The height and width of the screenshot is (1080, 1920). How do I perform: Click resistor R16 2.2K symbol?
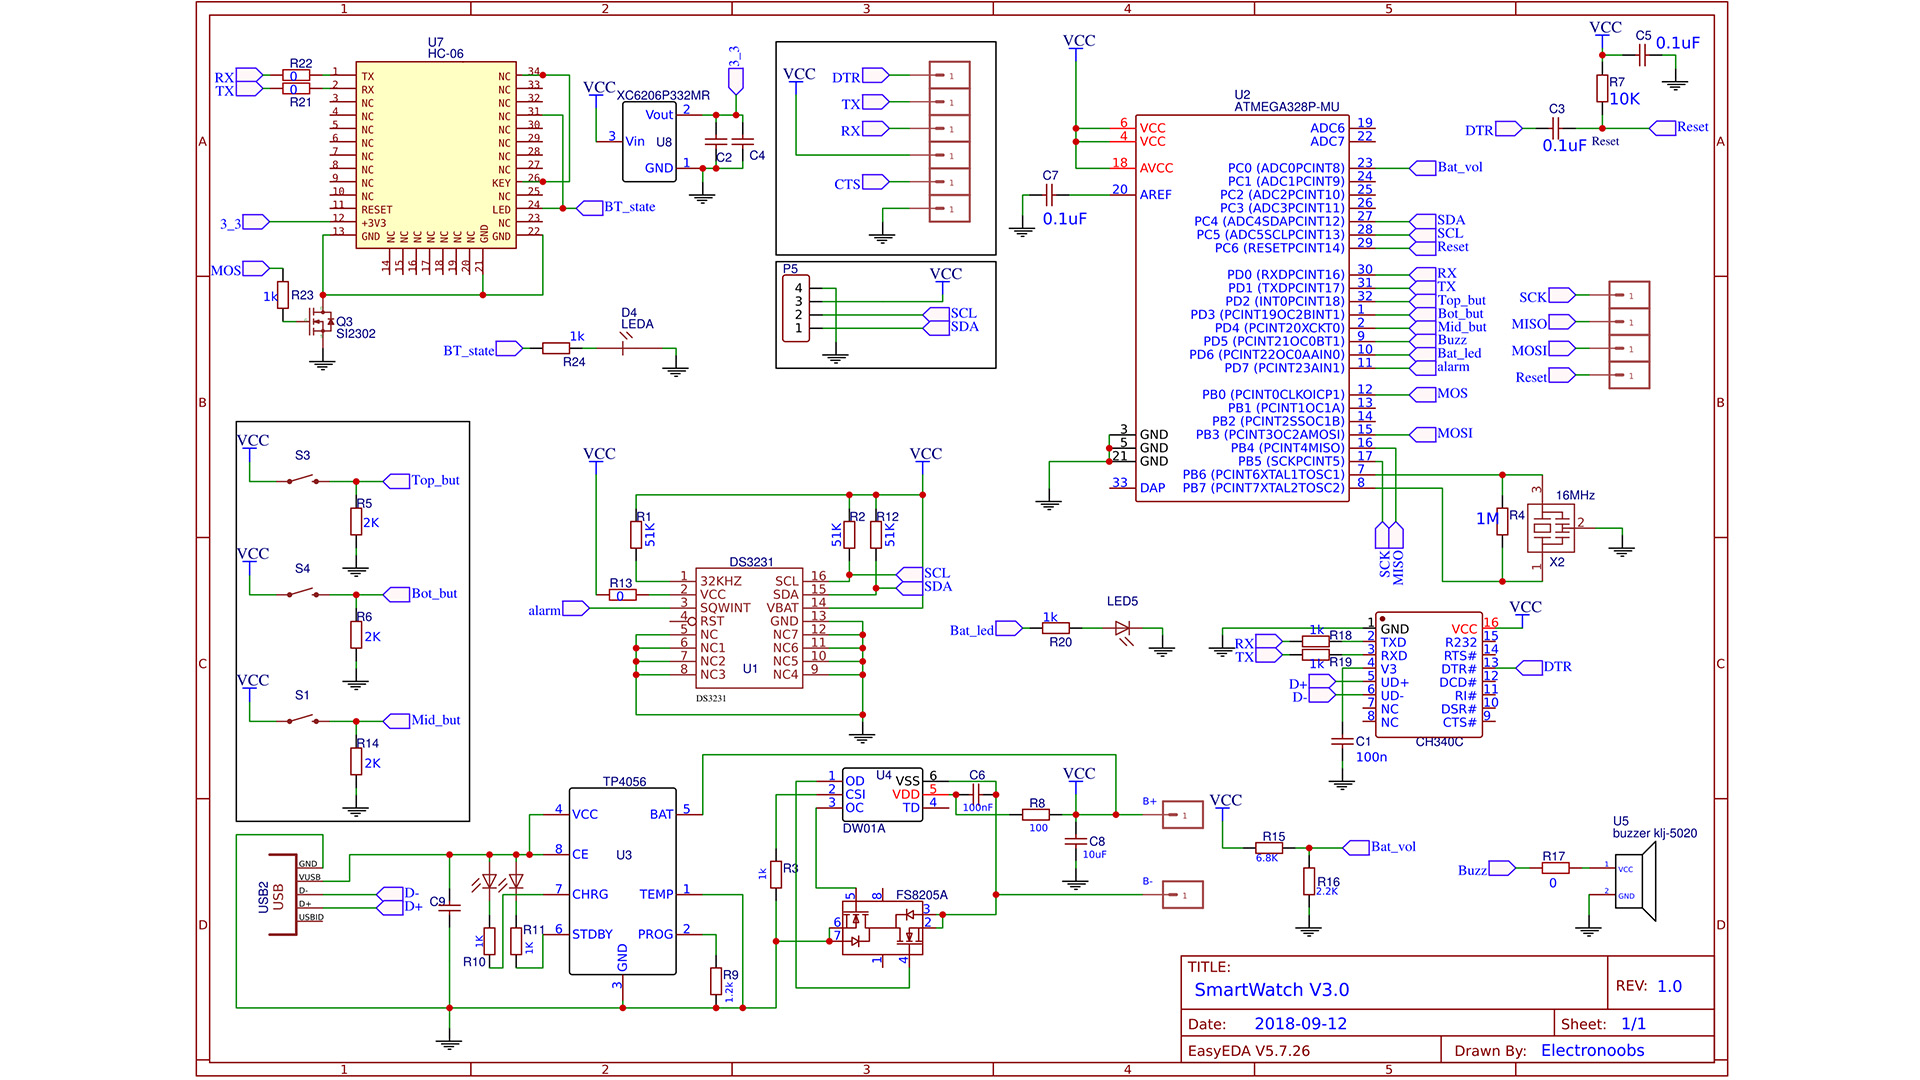(1309, 881)
